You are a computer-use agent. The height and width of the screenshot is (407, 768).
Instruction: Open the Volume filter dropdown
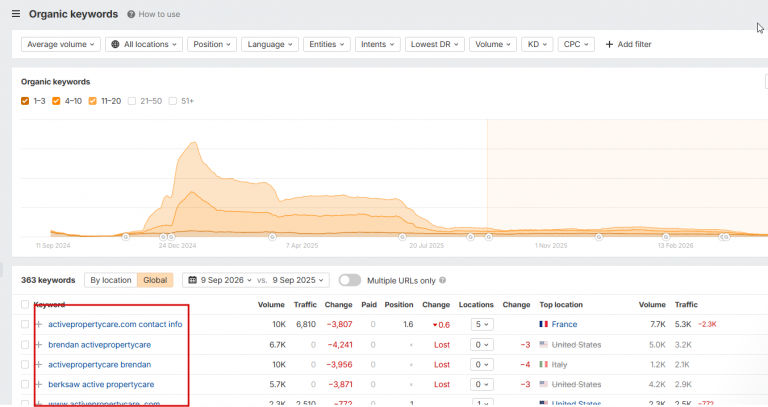click(x=493, y=44)
